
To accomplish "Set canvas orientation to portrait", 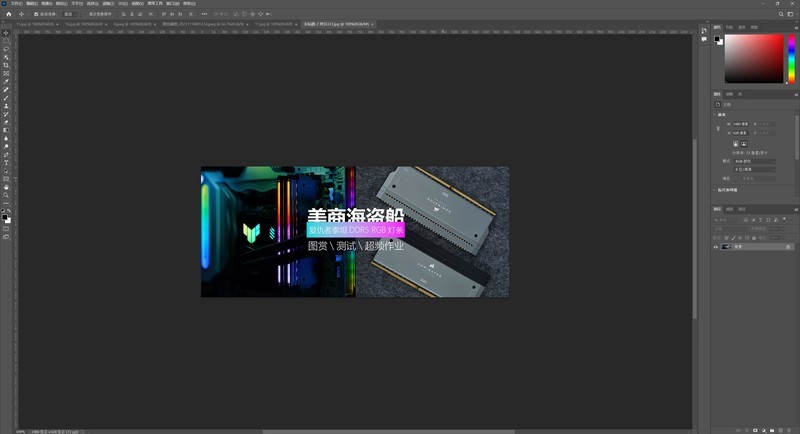I will click(736, 144).
